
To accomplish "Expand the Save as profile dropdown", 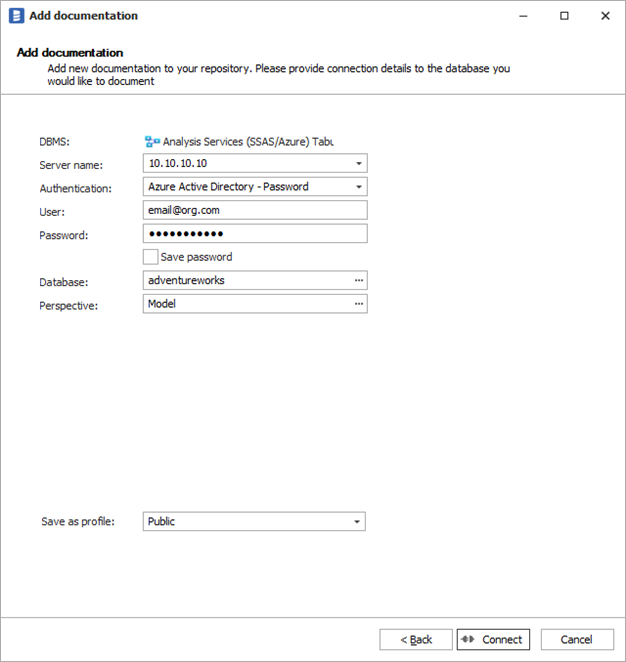I will pos(356,521).
